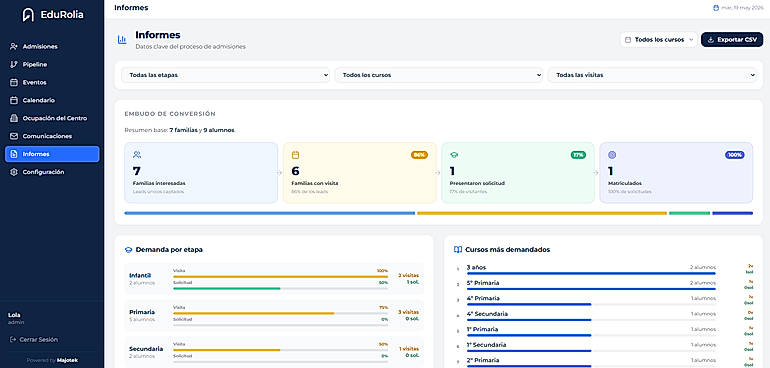The width and height of the screenshot is (770, 368).
Task: Click the EduRolia logo icon
Action: click(x=28, y=15)
